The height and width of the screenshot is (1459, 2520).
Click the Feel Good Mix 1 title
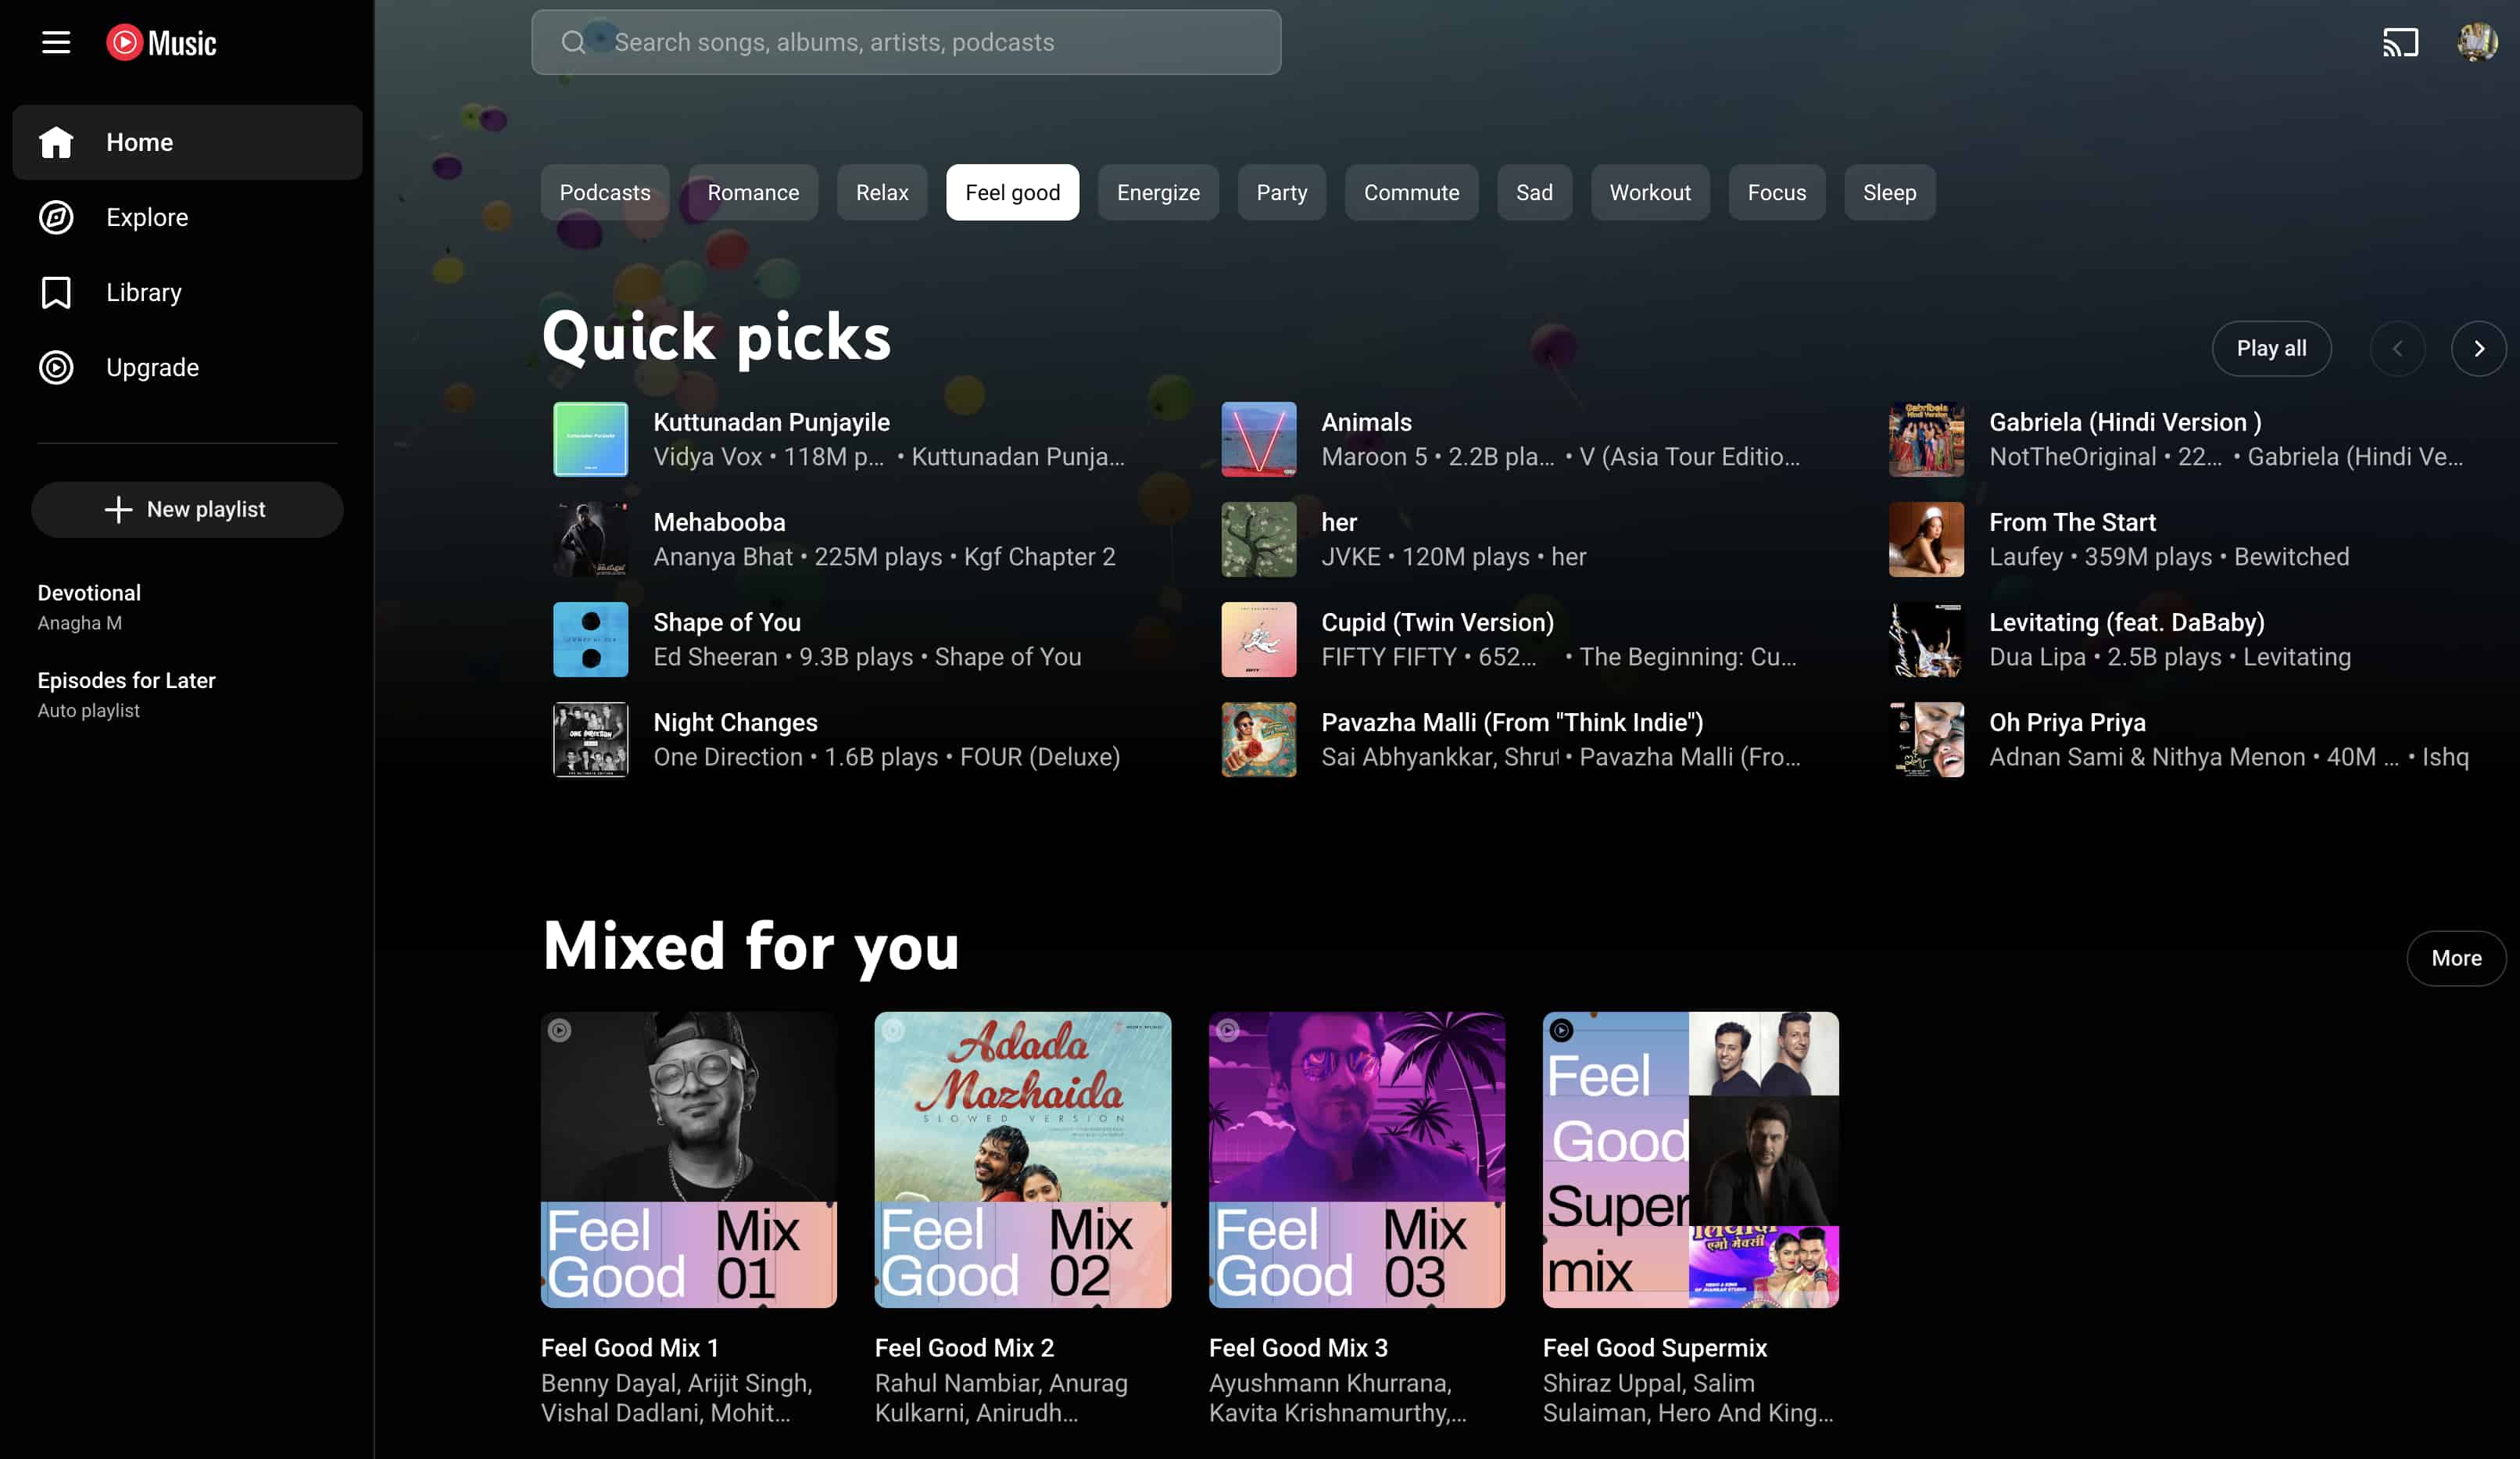(x=630, y=1347)
